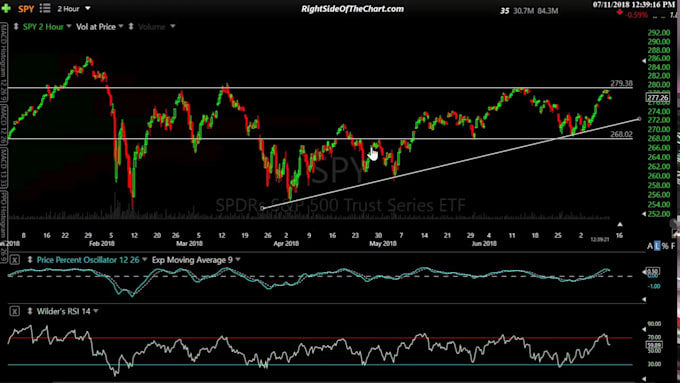Select the A (arithmetic) scale toggle

click(650, 246)
